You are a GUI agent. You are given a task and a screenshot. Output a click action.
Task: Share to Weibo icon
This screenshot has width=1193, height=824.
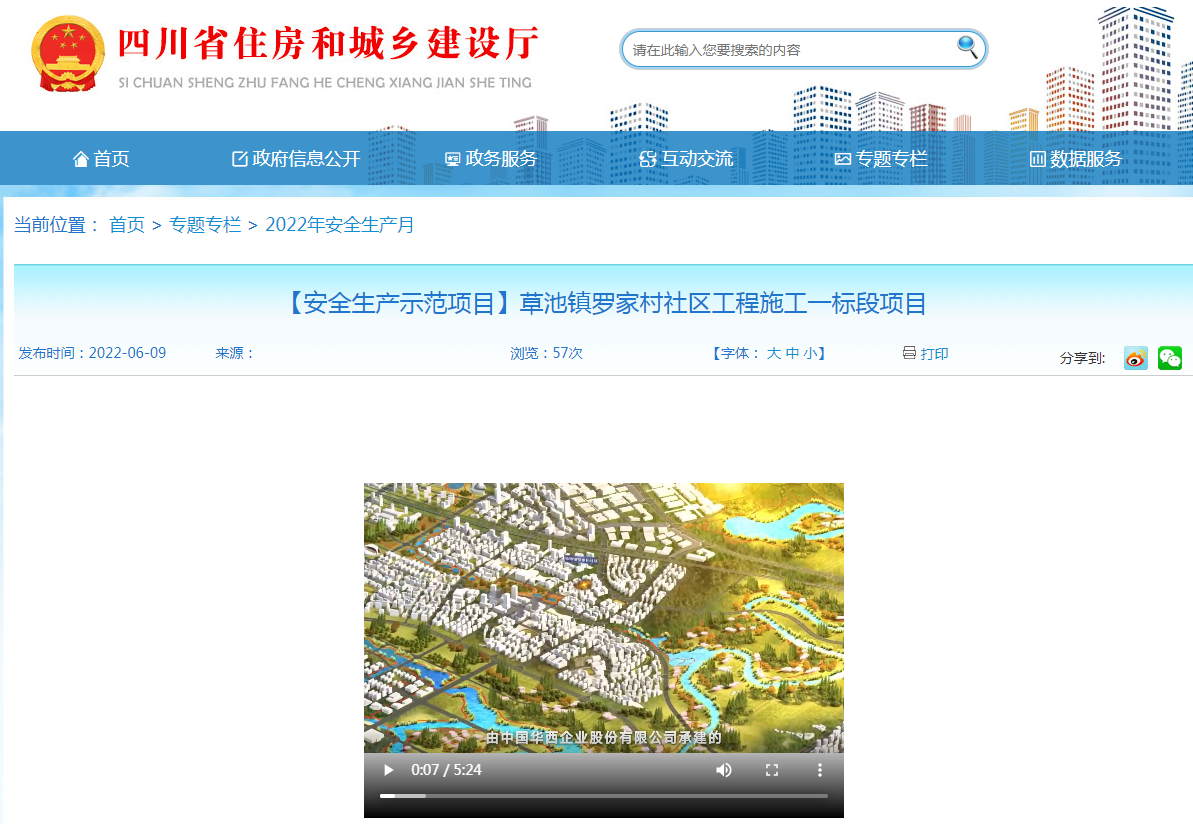1135,358
